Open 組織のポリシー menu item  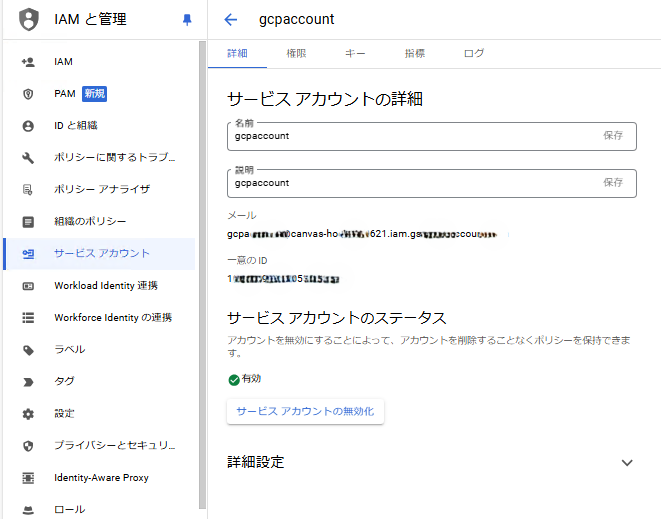[x=99, y=221]
